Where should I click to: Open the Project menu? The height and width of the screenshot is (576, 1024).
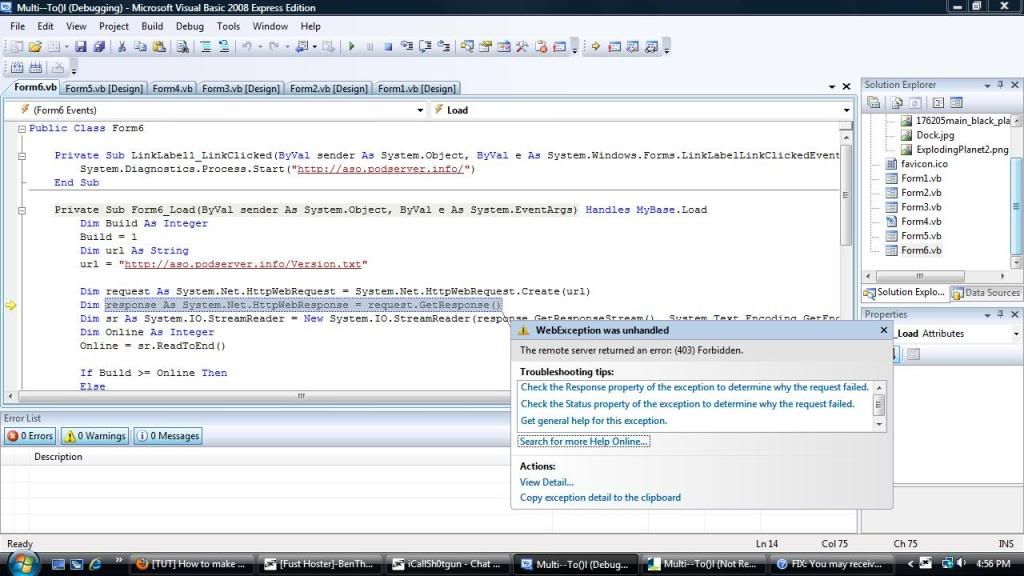tap(114, 26)
